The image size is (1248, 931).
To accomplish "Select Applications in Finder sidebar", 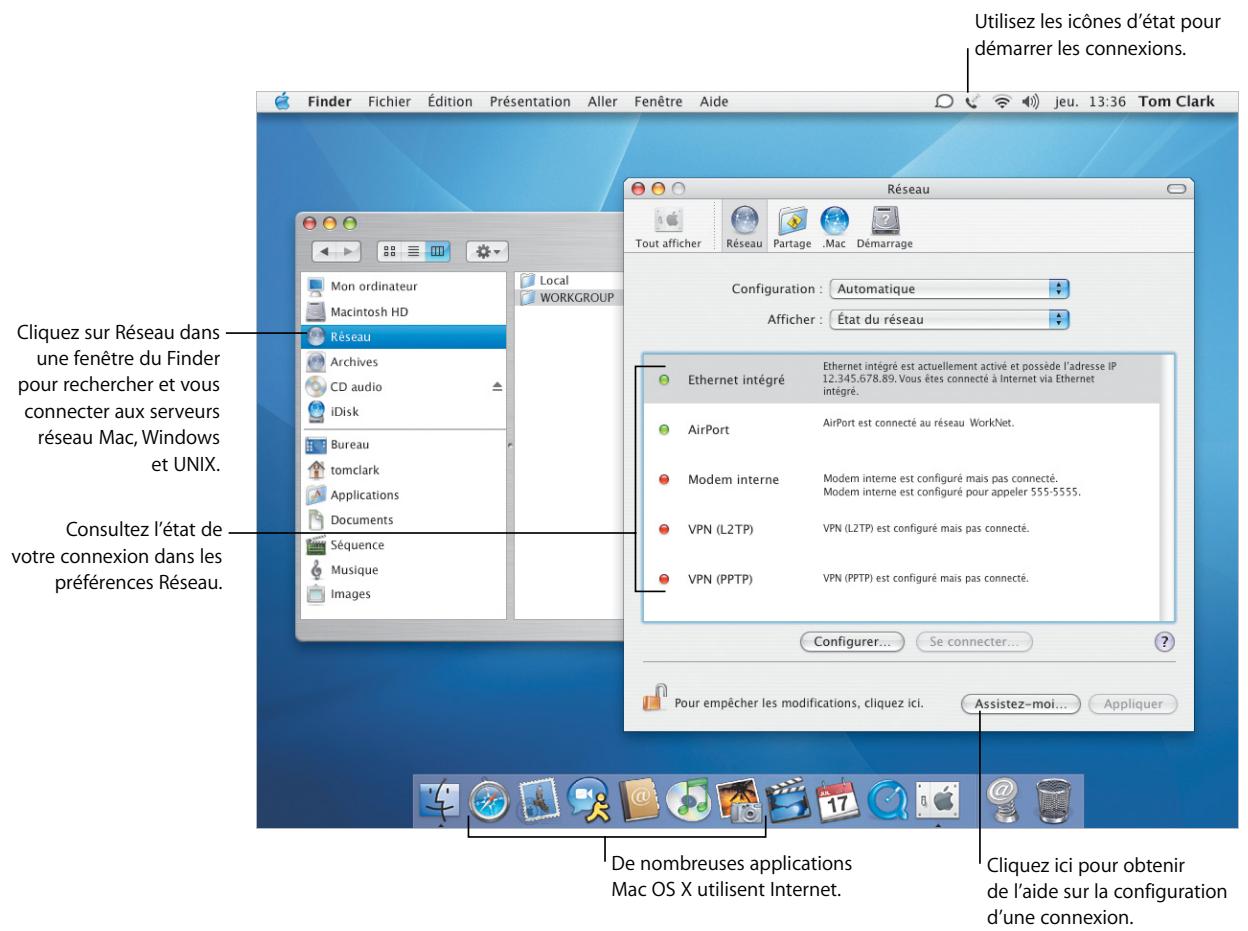I will point(404,494).
